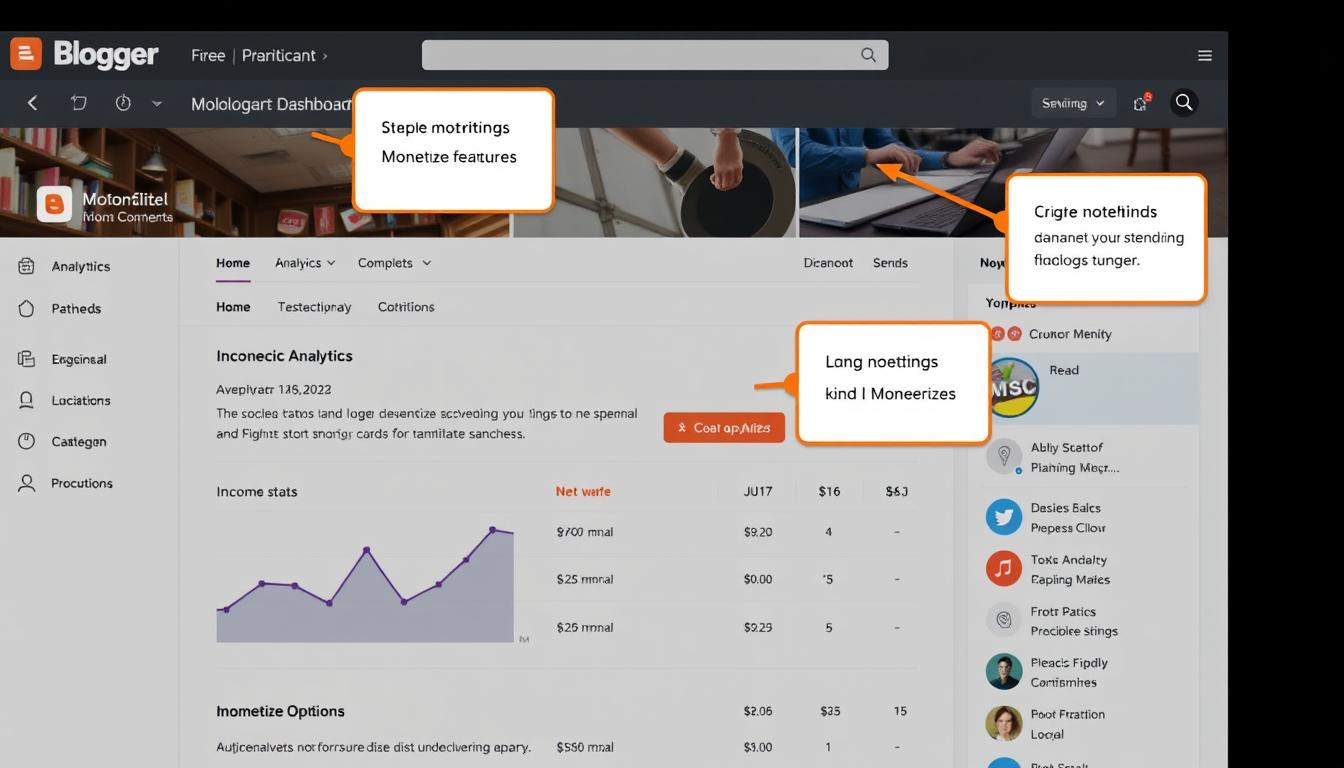The height and width of the screenshot is (768, 1344).
Task: Click the Patheds sidebar icon
Action: pos(27,308)
